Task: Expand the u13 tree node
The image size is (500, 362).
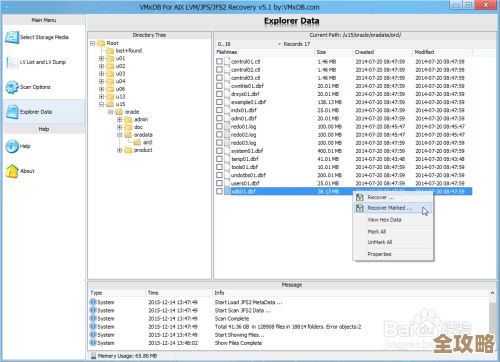Action: pyautogui.click(x=102, y=97)
